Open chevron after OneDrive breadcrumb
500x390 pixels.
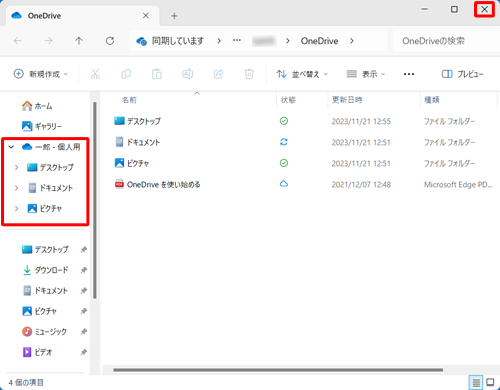(x=352, y=41)
